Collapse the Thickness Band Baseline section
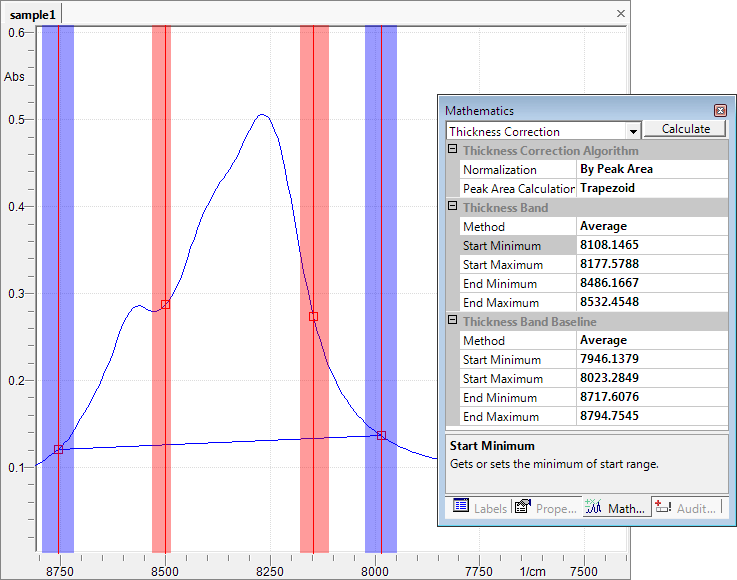Image resolution: width=737 pixels, height=580 pixels. click(x=452, y=321)
